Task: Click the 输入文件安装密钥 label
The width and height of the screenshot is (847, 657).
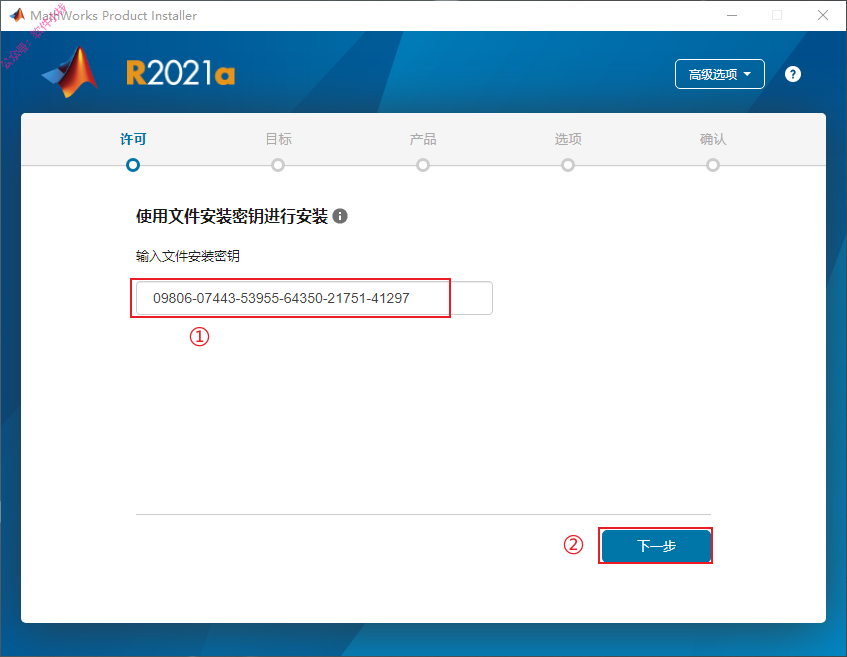Action: coord(187,256)
